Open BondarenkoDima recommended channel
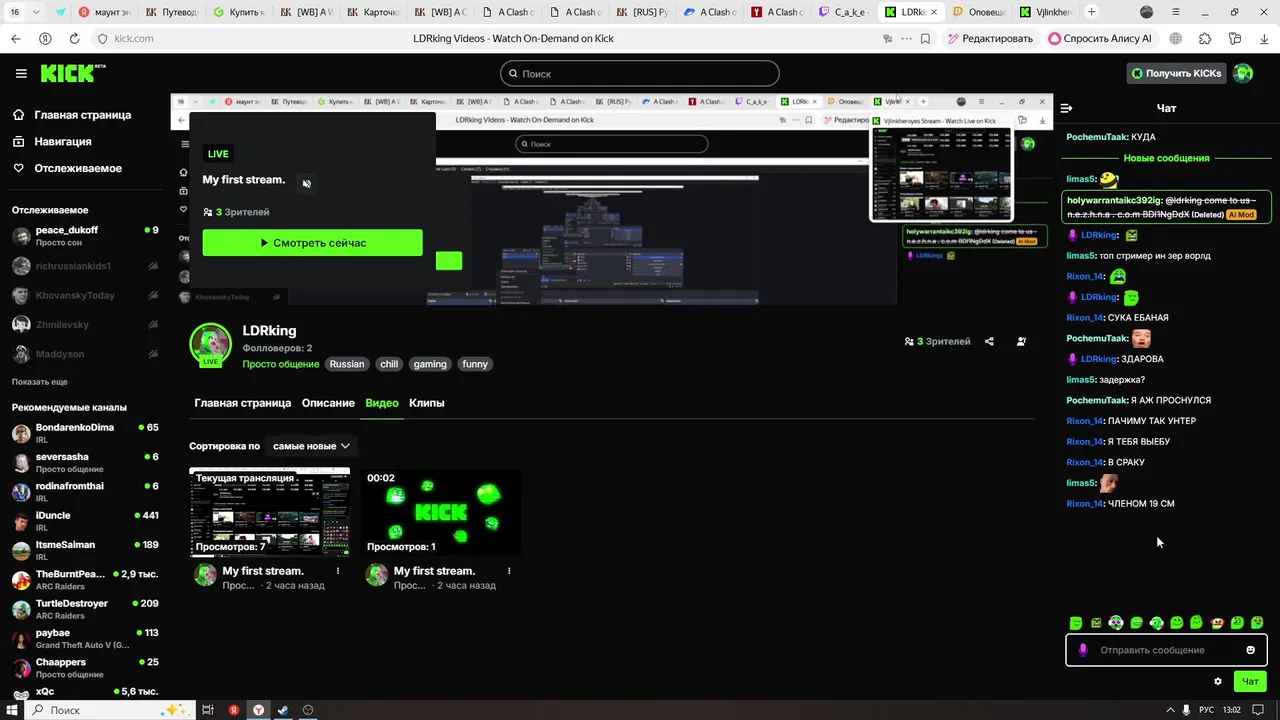Viewport: 1280px width, 720px height. [85, 433]
